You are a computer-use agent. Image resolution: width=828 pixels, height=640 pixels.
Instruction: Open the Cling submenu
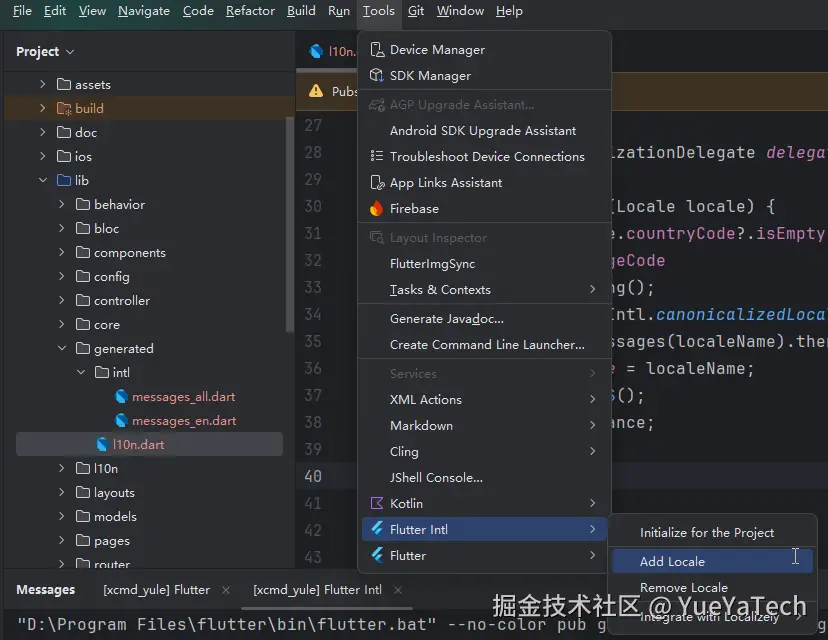(x=484, y=451)
